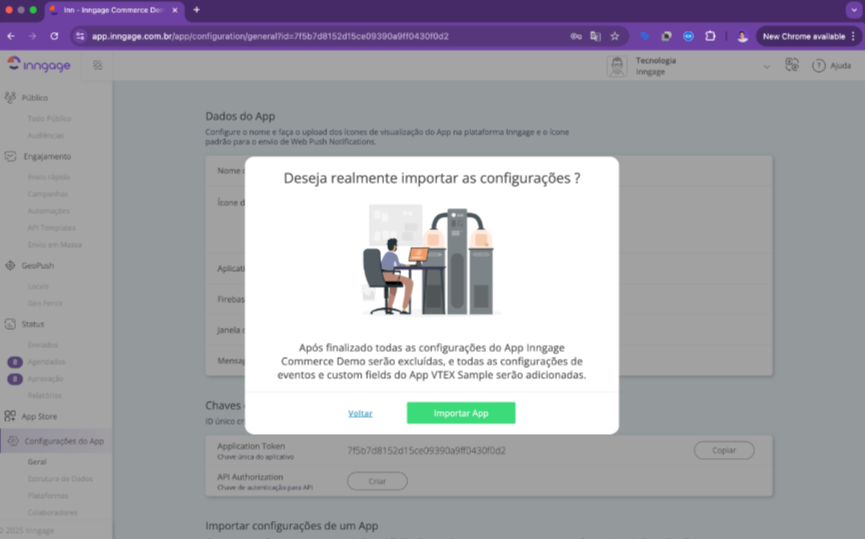The height and width of the screenshot is (539, 865).
Task: Click the Status section icon
Action: click(10, 324)
